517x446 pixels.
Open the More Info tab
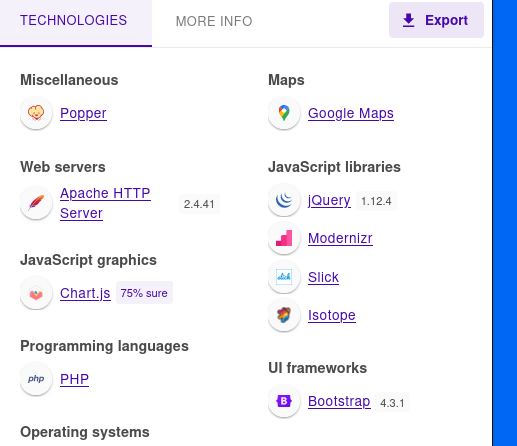coord(214,21)
